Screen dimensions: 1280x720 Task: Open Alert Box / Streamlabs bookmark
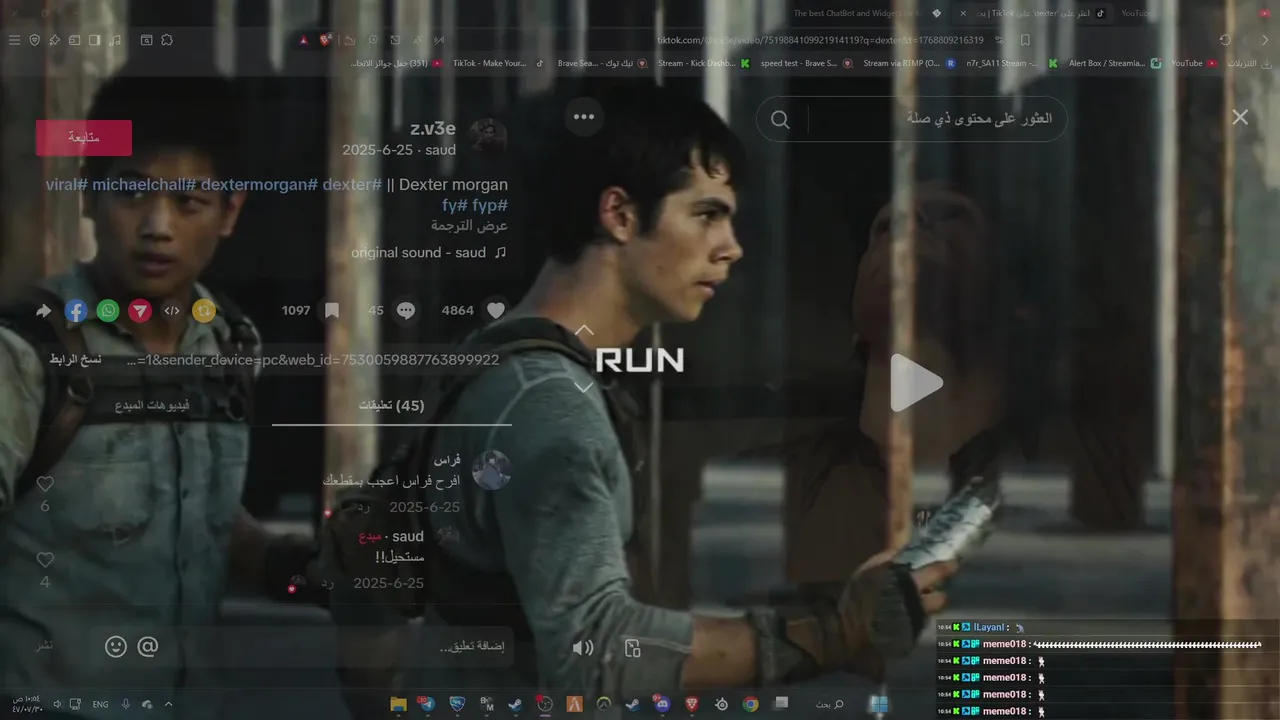[x=1115, y=63]
